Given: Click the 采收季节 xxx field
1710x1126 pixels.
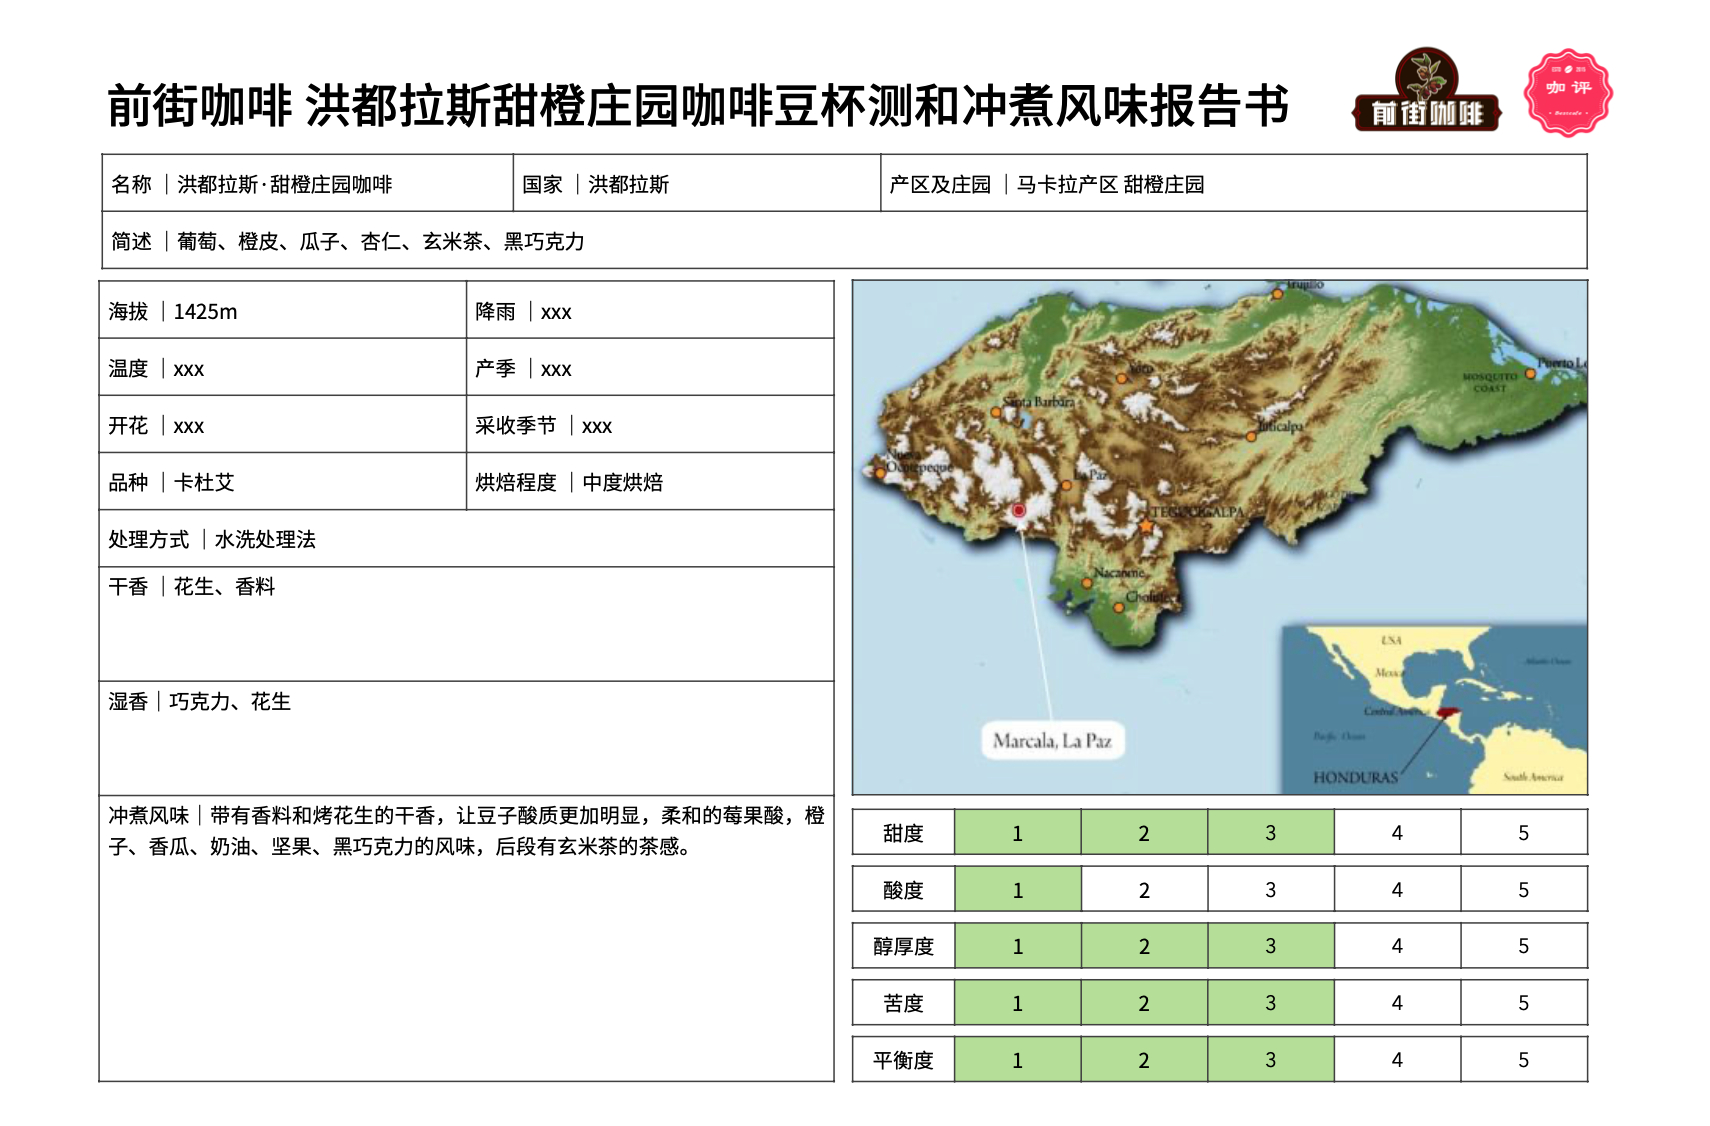Looking at the screenshot, I should (597, 426).
